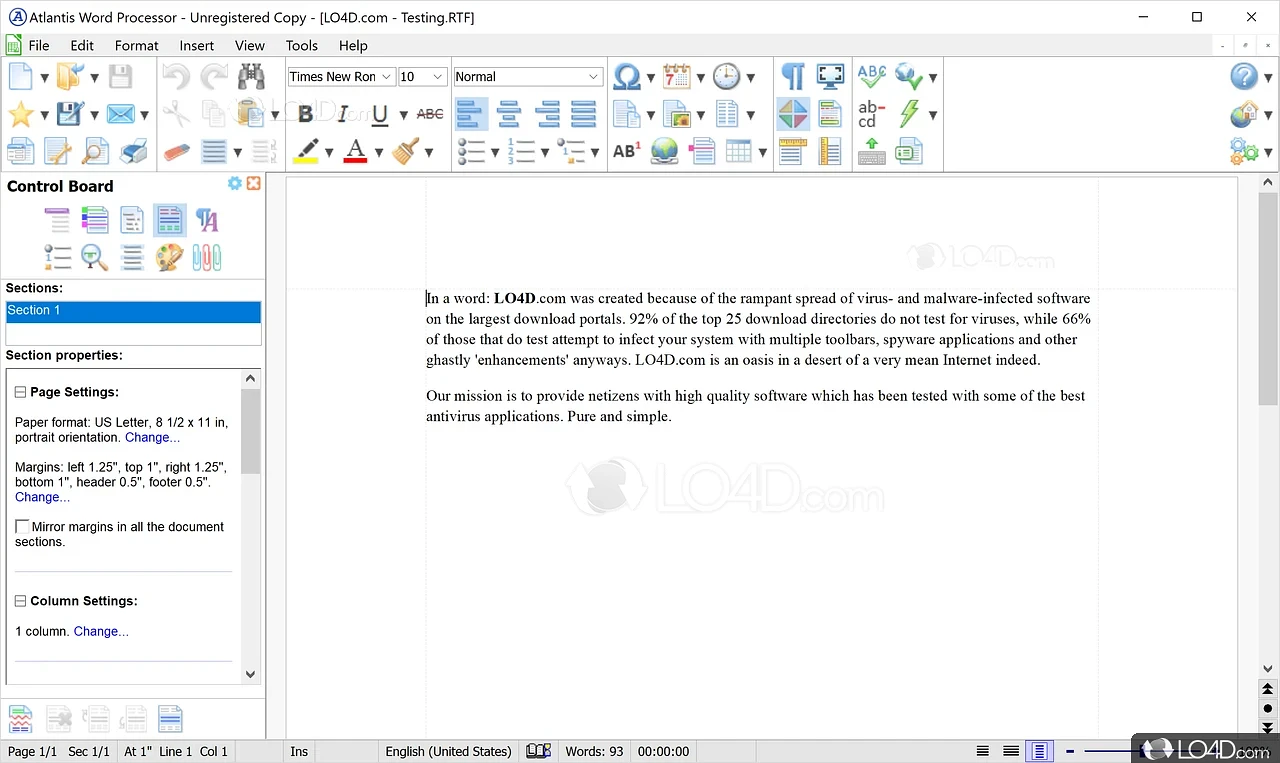Click Change link under Column Settings
The width and height of the screenshot is (1280, 763).
point(100,631)
